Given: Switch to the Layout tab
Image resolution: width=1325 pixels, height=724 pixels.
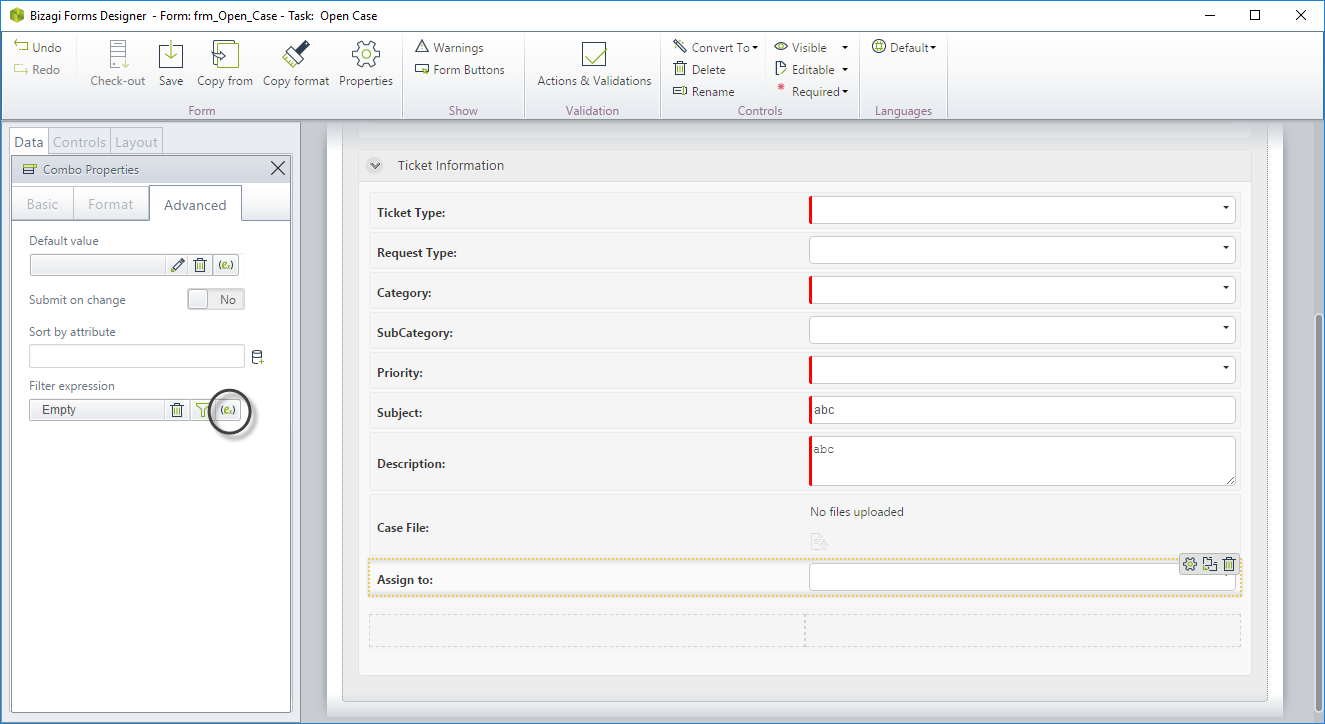Looking at the screenshot, I should [x=136, y=142].
